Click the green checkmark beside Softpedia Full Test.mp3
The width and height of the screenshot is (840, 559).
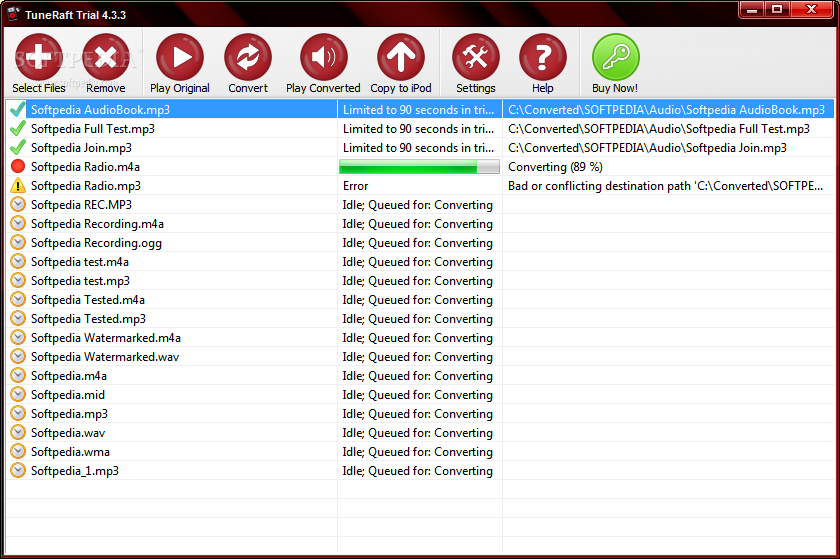coord(18,129)
